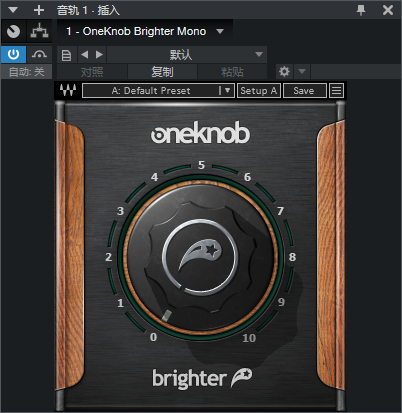The height and width of the screenshot is (413, 402).
Task: Click the 5 mark on the dial
Action: click(x=201, y=165)
